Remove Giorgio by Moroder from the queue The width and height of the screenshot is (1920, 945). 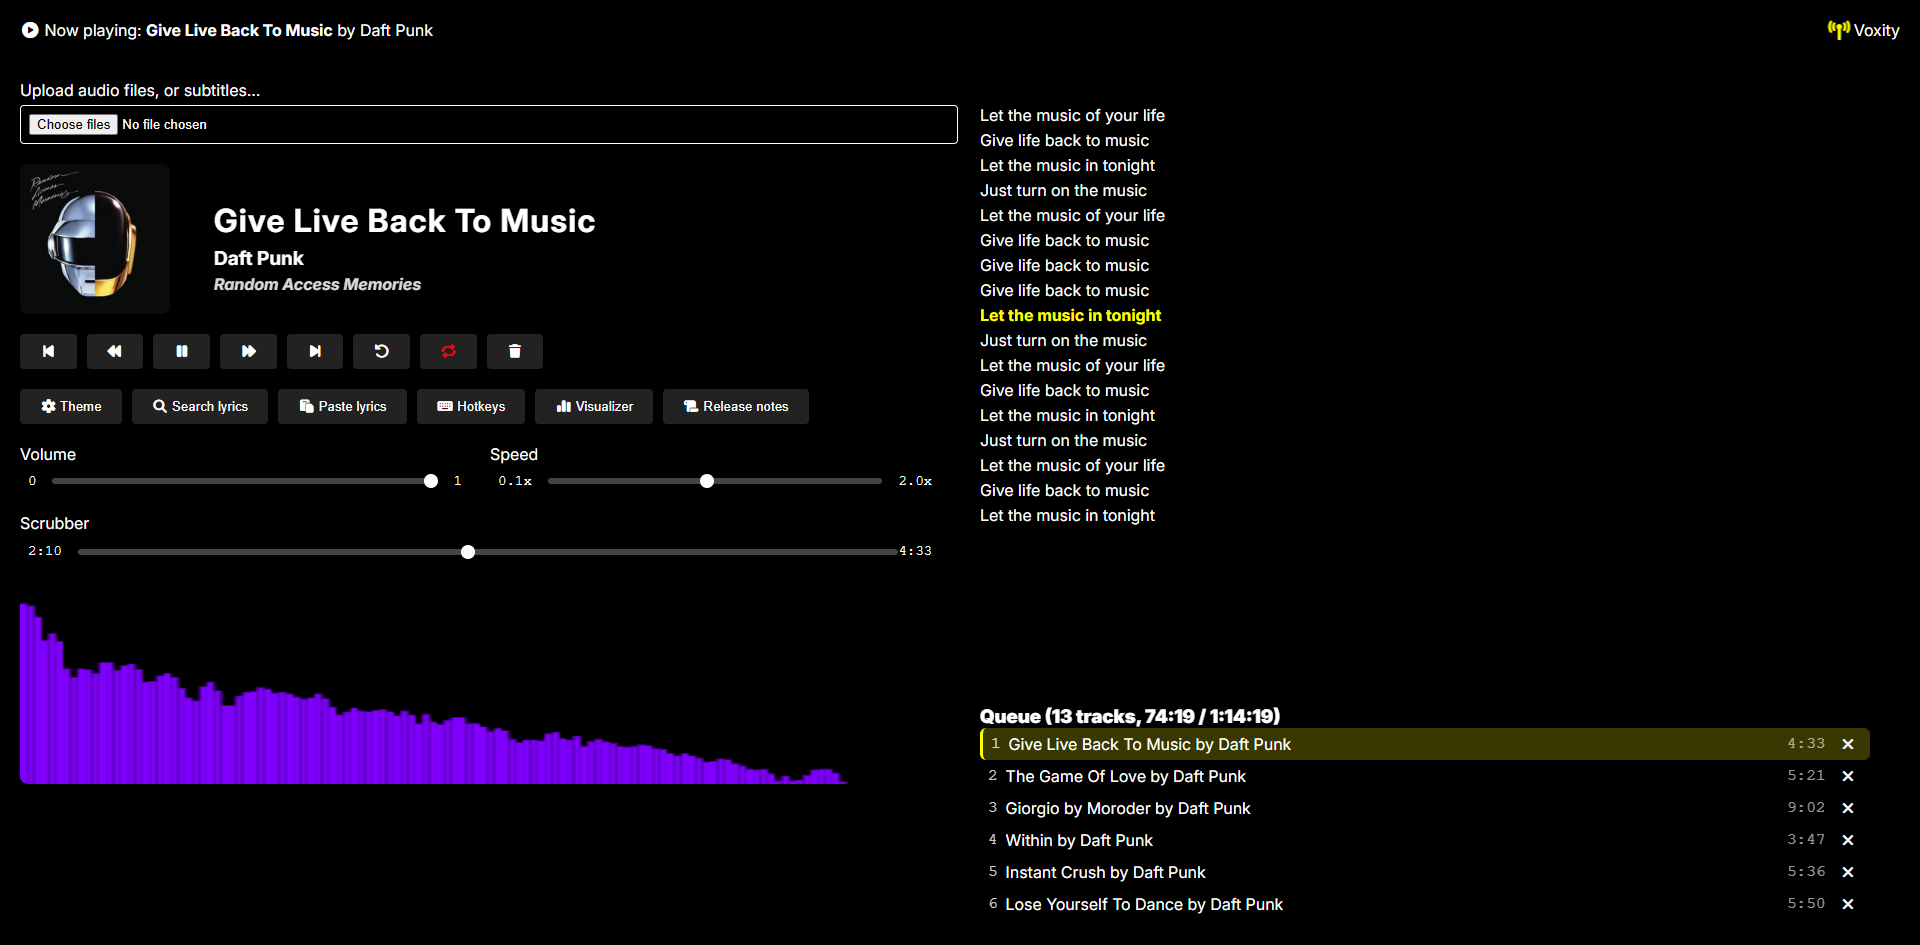pos(1848,808)
